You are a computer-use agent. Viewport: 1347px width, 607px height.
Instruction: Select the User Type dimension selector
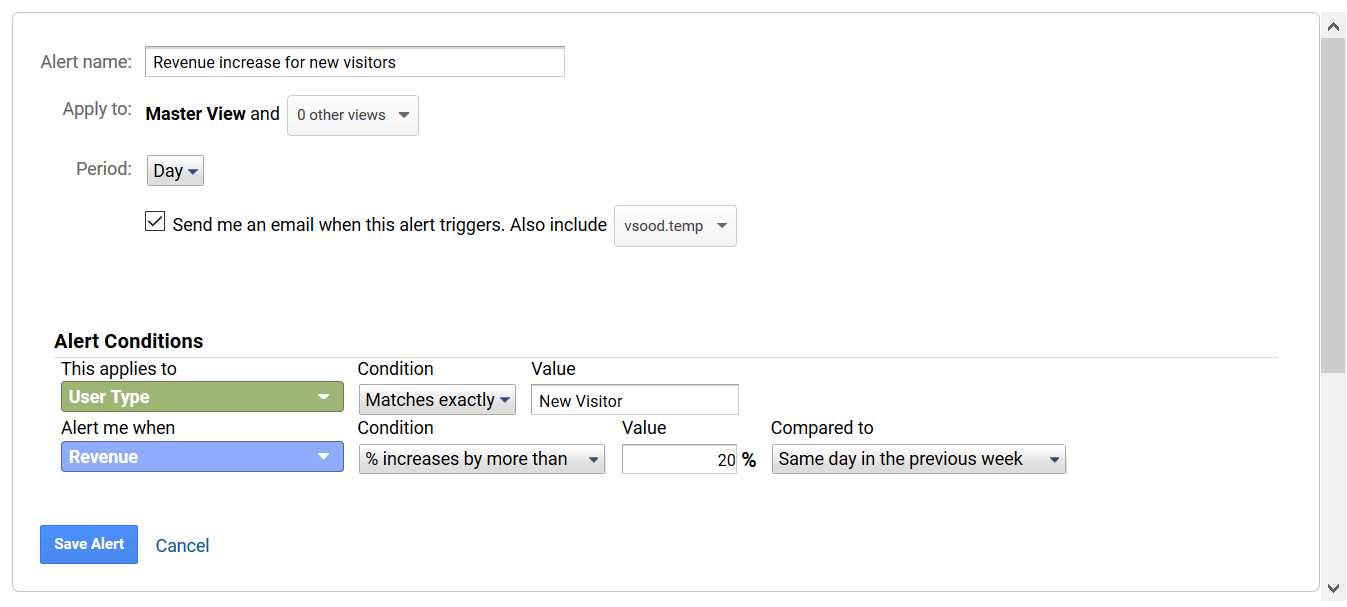pos(200,397)
